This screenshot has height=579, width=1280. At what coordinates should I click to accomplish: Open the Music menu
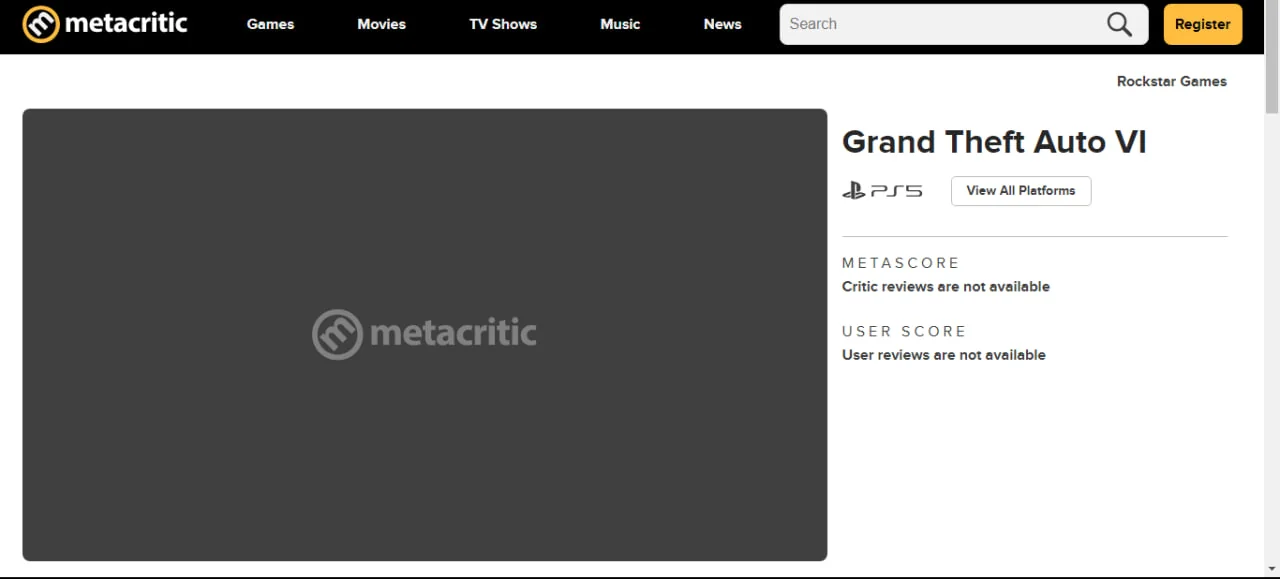(620, 24)
